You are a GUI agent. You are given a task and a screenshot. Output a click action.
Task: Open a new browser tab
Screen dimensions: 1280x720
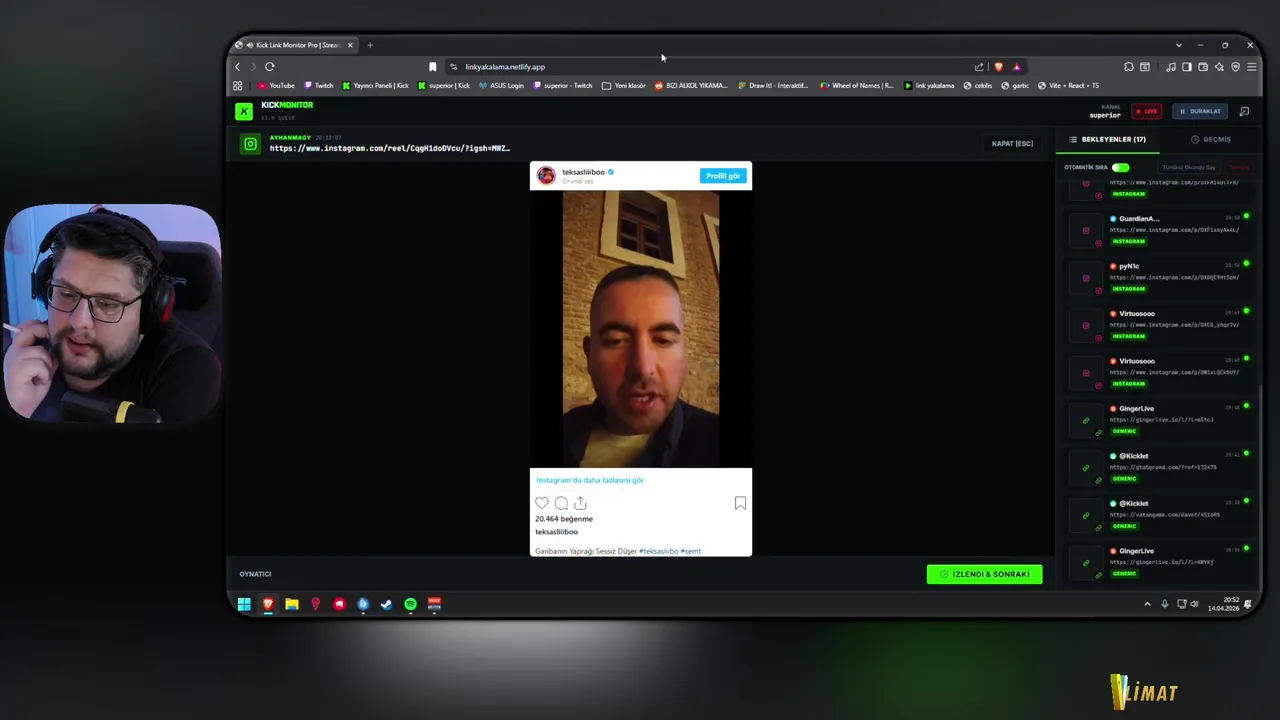(370, 45)
